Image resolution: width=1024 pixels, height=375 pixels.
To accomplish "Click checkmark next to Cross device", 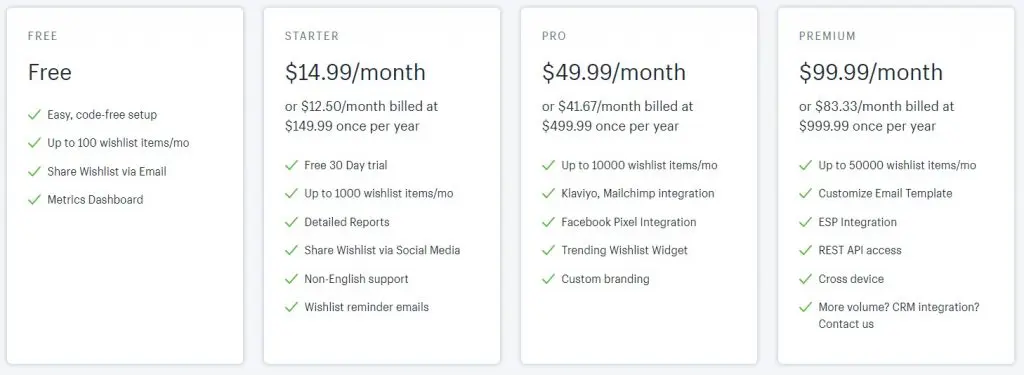I will click(x=806, y=279).
